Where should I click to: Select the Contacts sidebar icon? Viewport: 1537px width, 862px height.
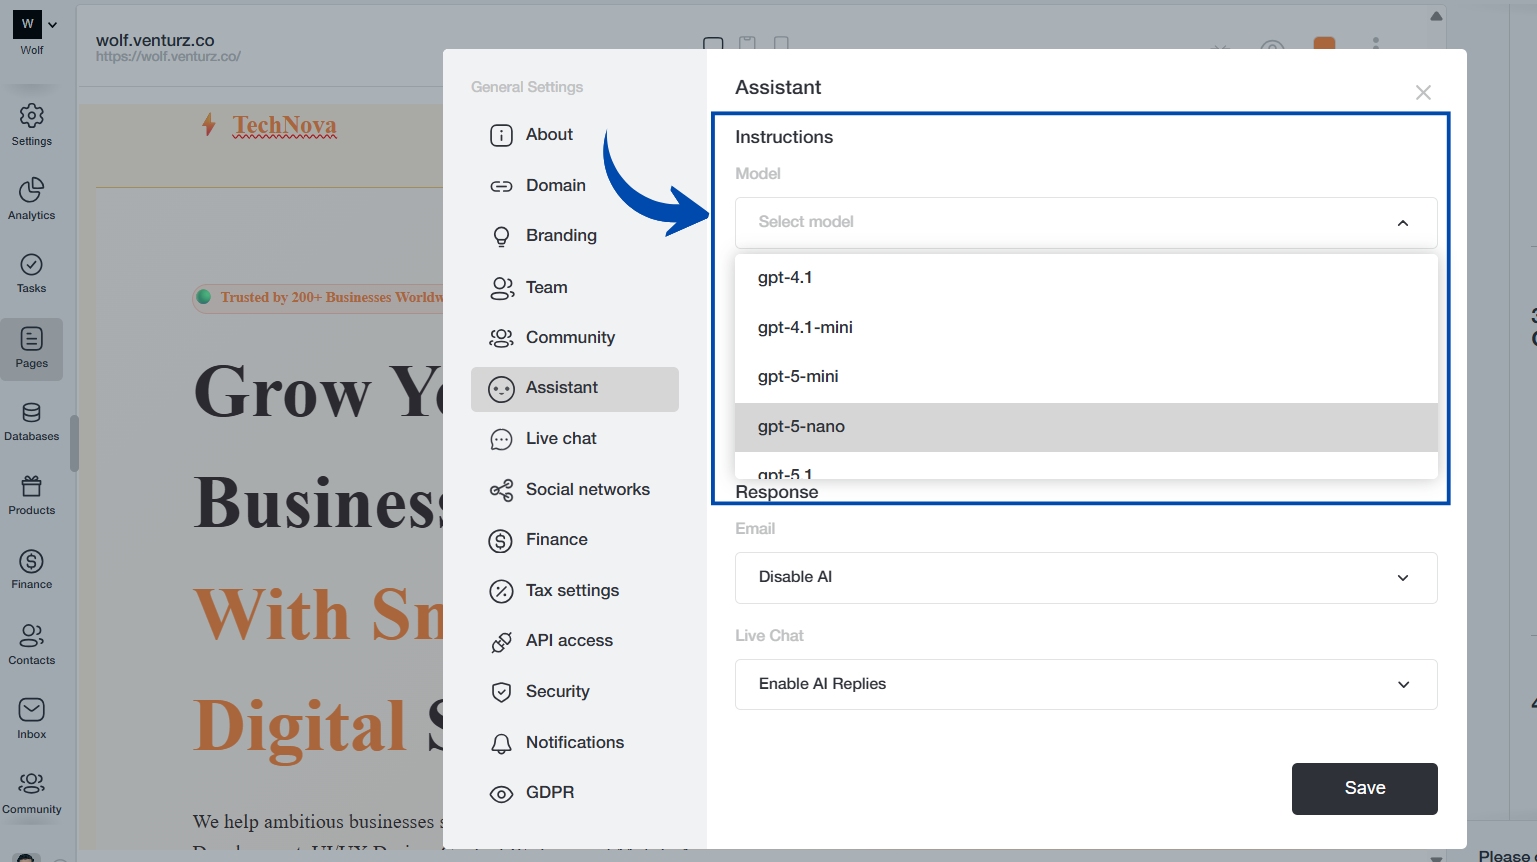click(x=31, y=644)
